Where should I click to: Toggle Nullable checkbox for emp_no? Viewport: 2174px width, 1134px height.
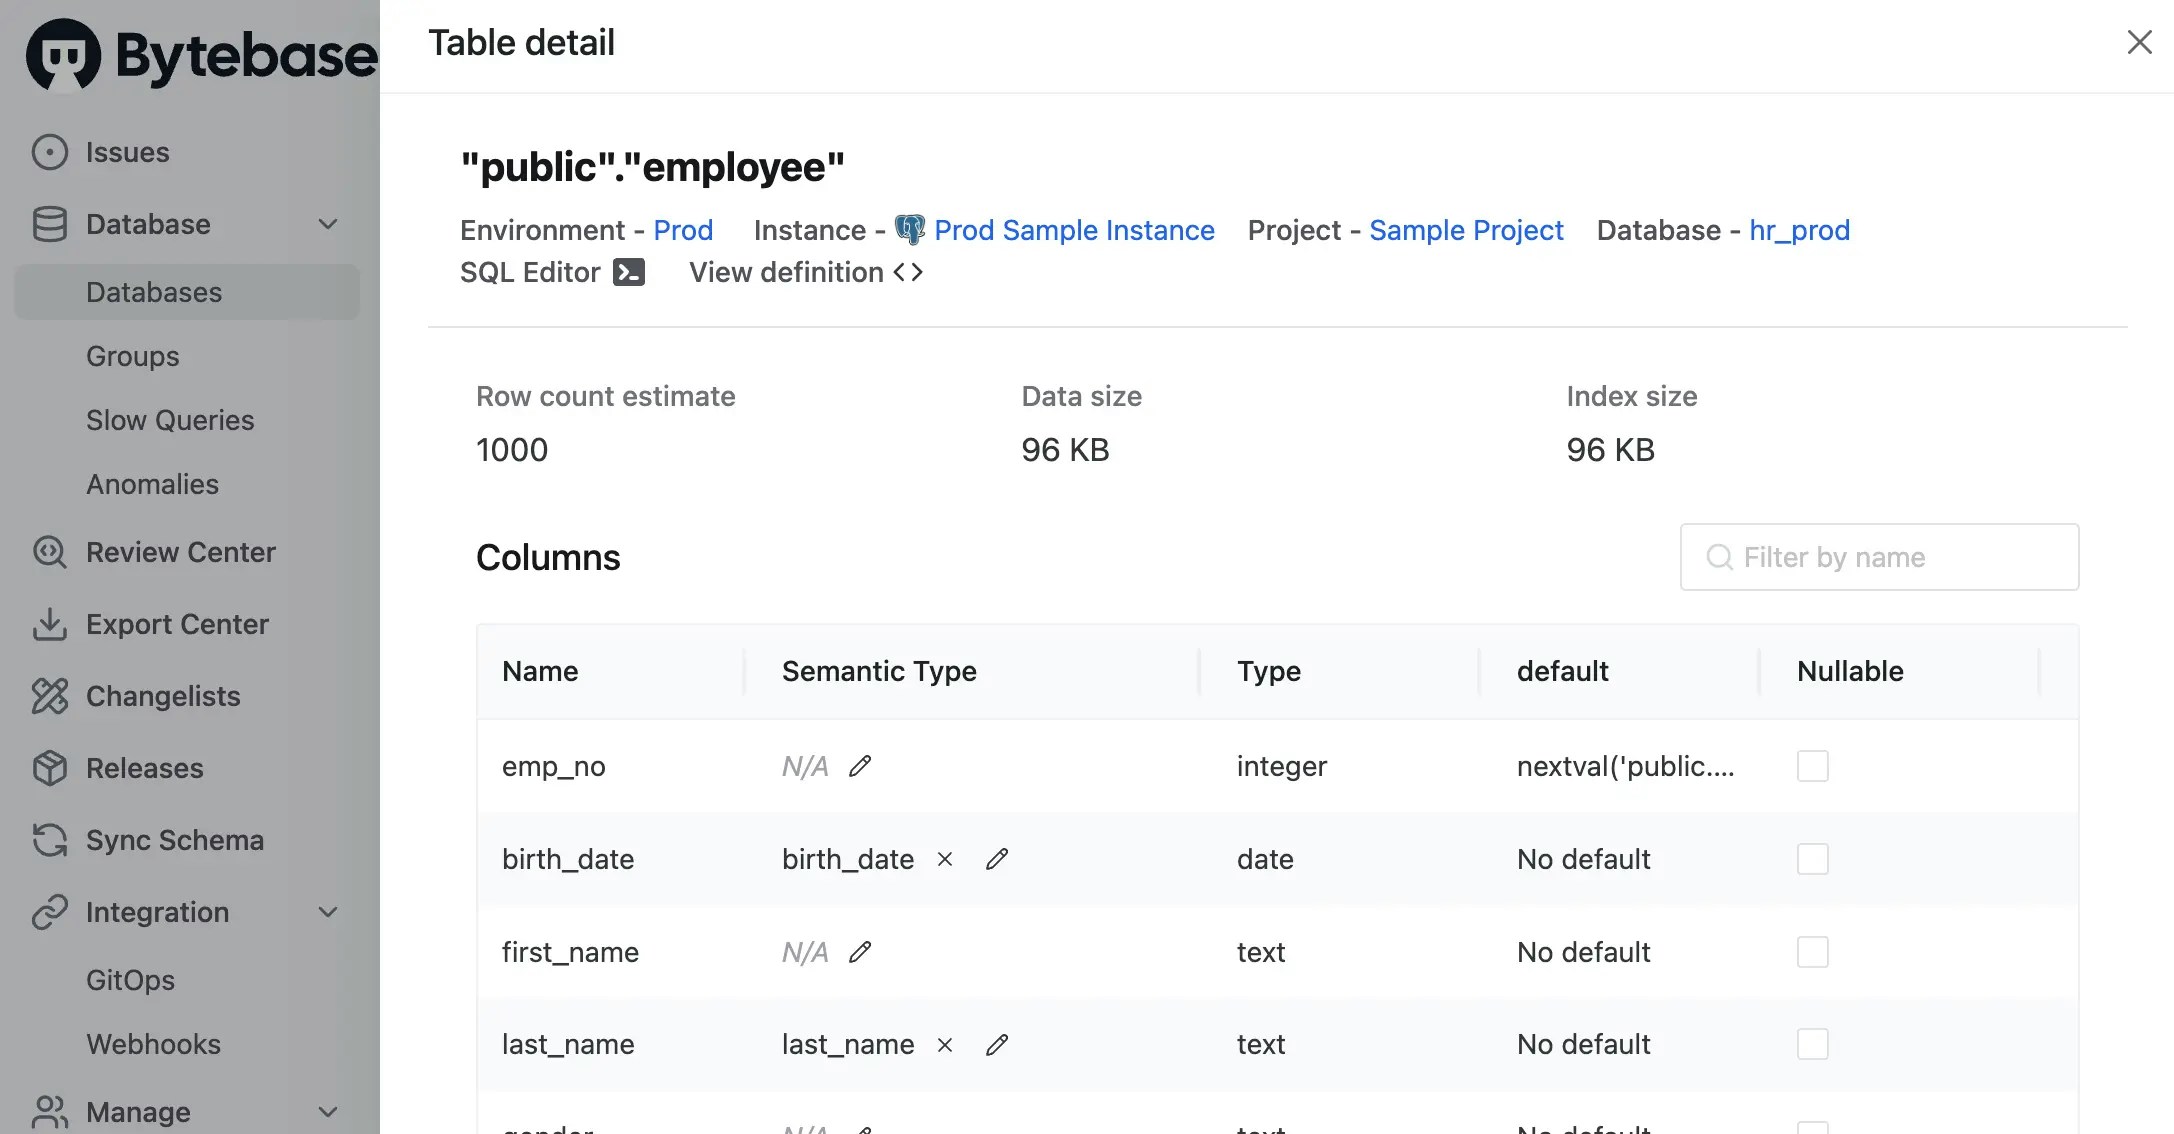click(1812, 767)
